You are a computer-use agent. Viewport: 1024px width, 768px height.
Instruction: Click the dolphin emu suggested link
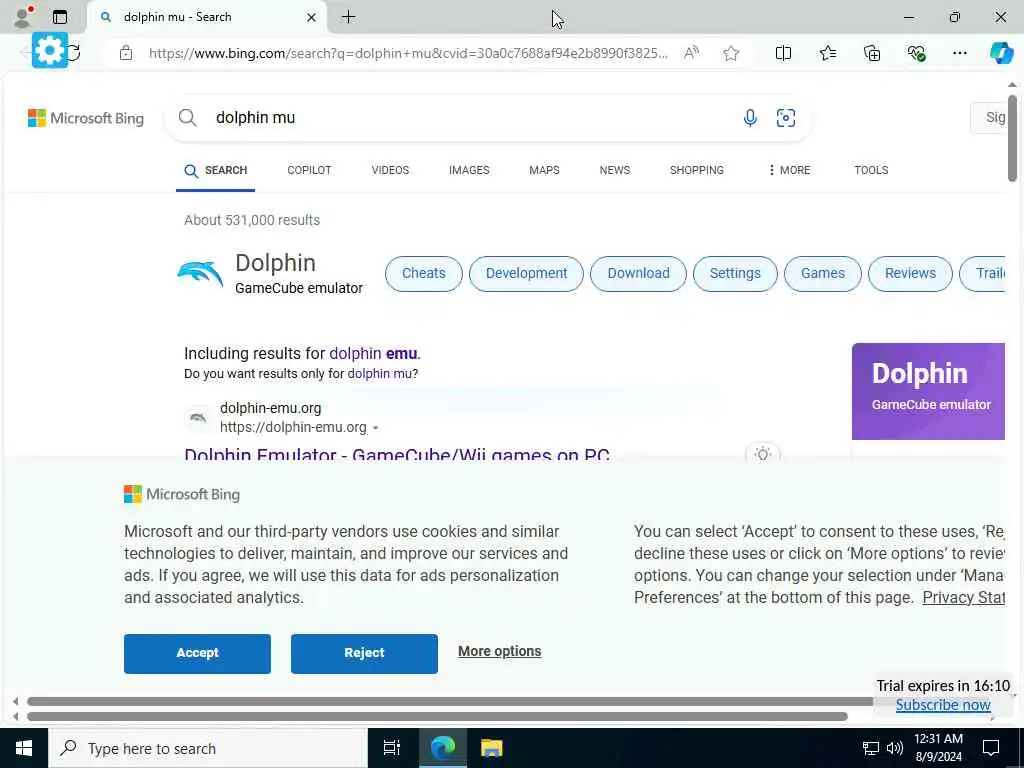(373, 353)
